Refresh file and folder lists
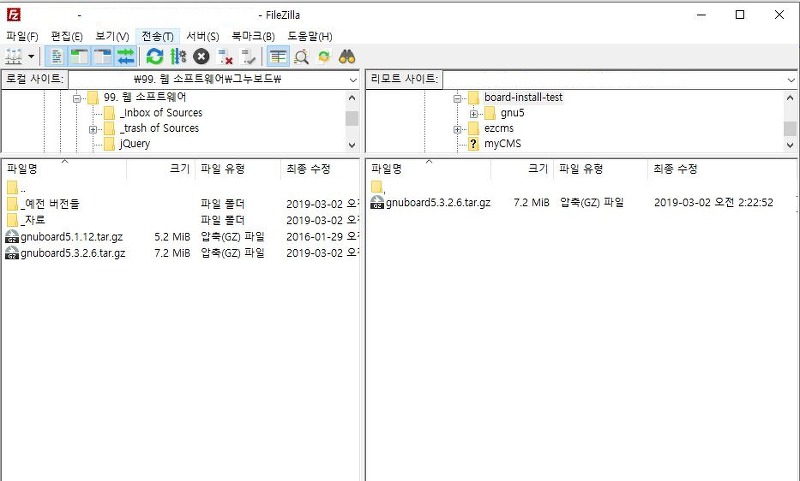This screenshot has height=481, width=800. [x=155, y=57]
